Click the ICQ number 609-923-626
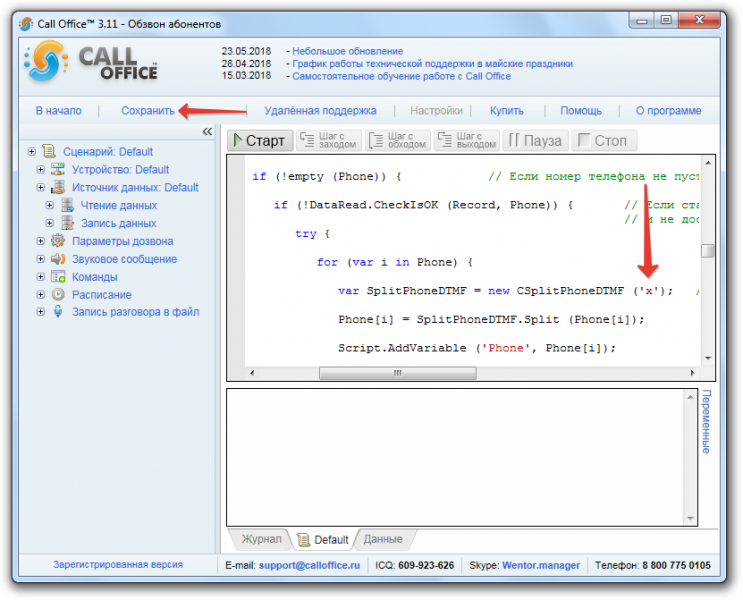743x600 pixels. tap(426, 565)
